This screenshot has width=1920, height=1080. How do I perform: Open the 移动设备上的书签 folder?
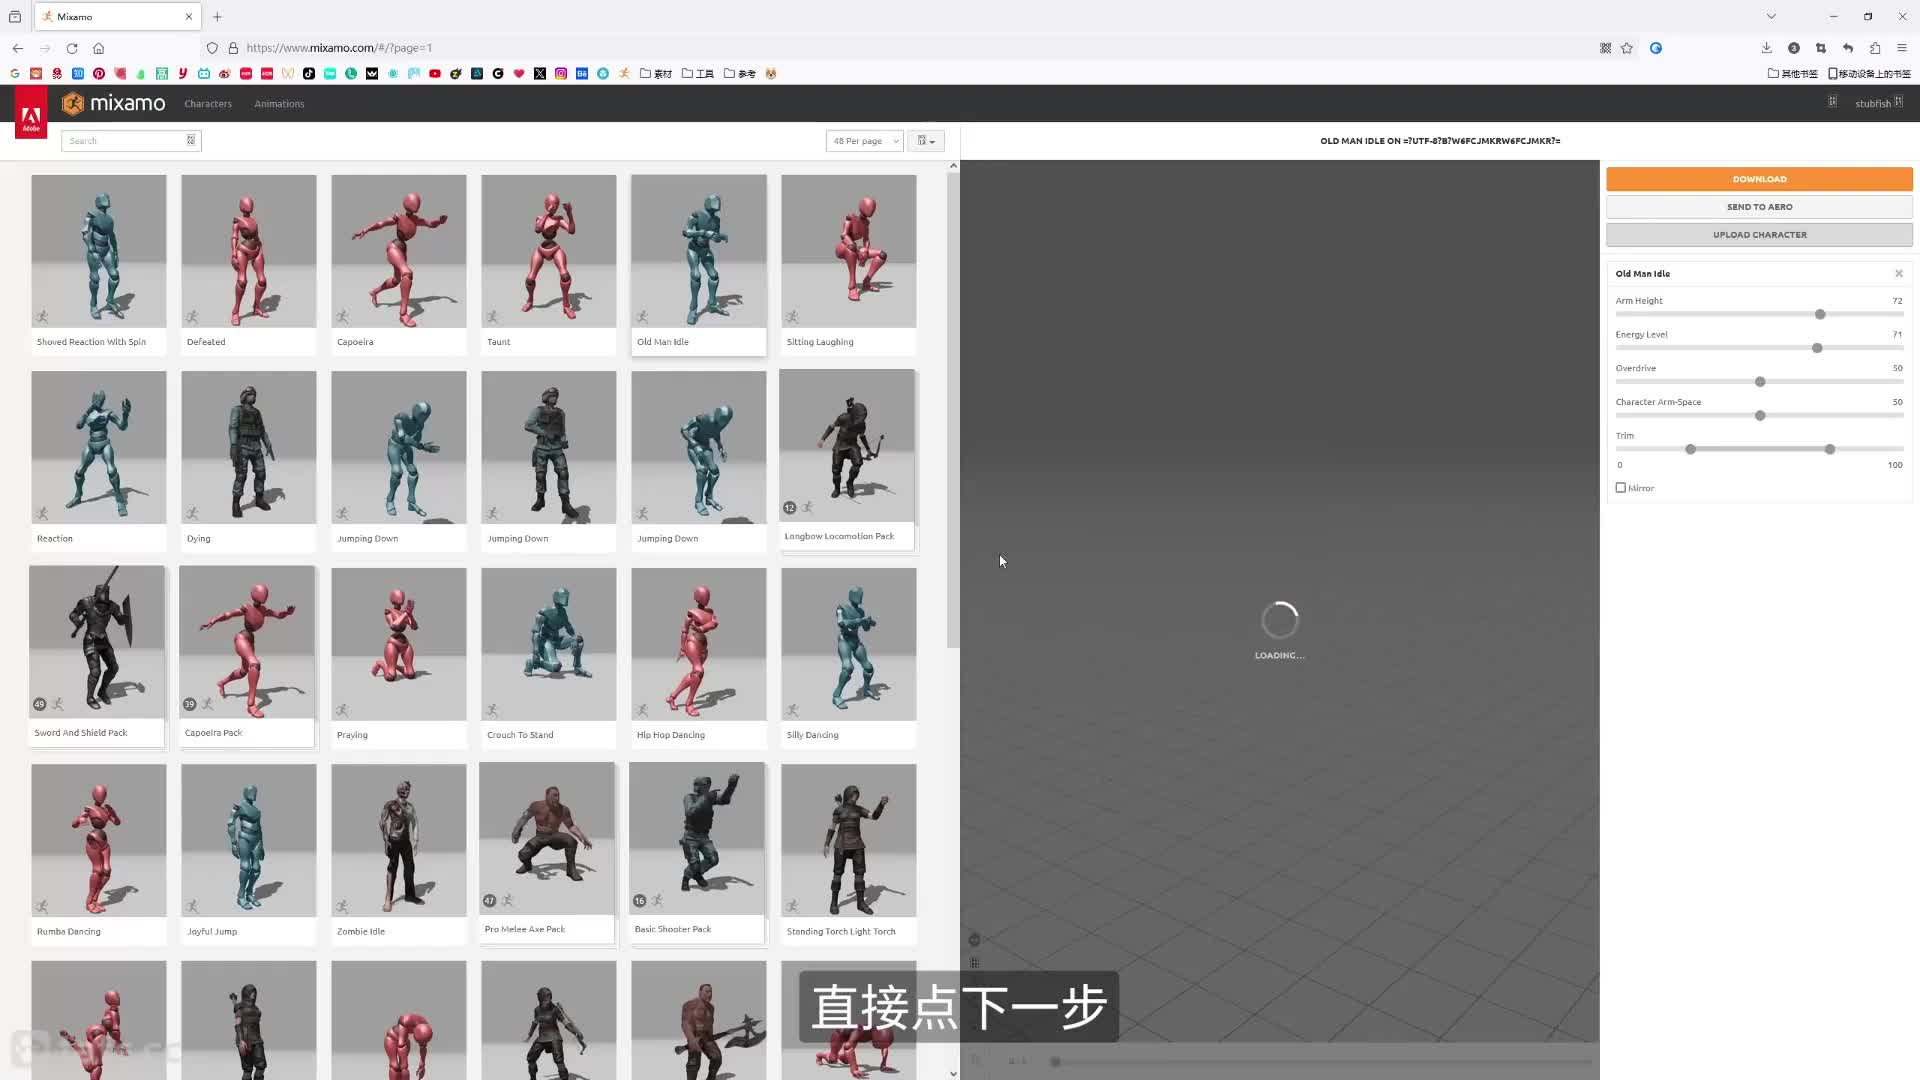[1869, 73]
